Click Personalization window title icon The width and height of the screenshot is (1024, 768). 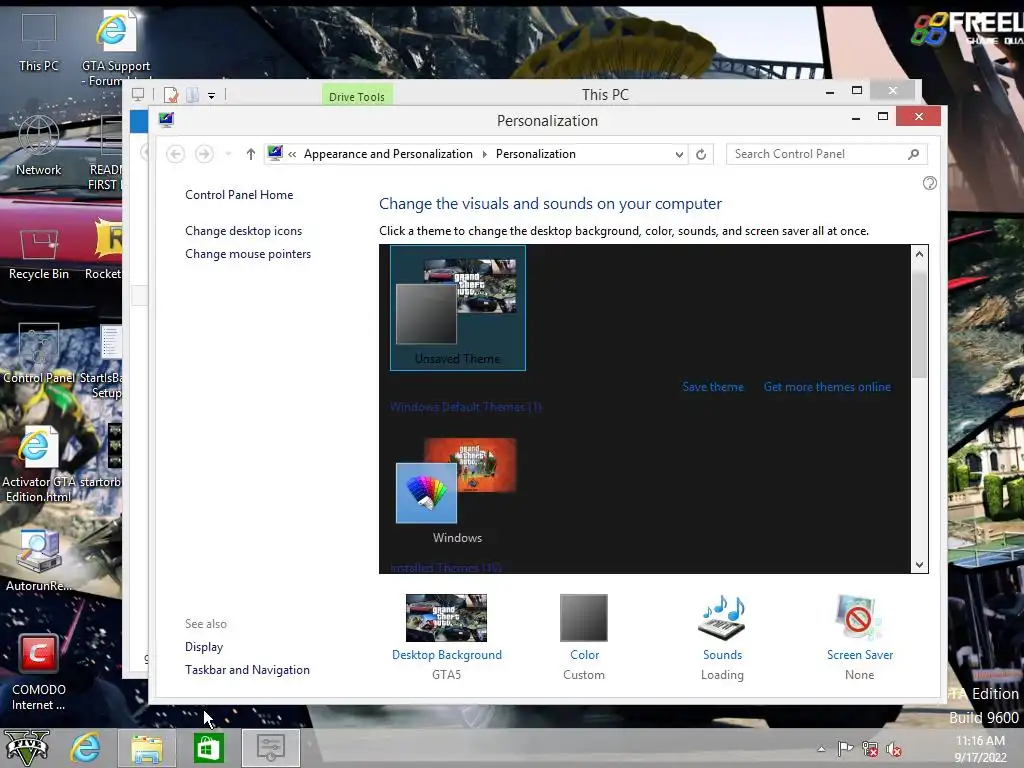pos(167,120)
